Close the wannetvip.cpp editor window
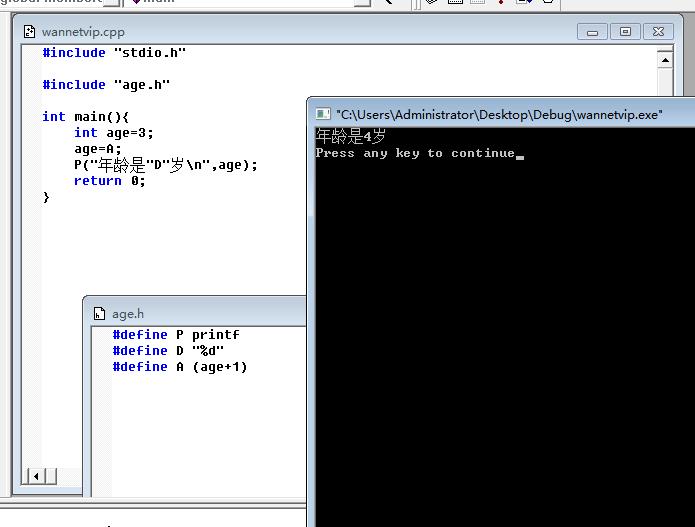This screenshot has height=527, width=695. click(x=658, y=32)
